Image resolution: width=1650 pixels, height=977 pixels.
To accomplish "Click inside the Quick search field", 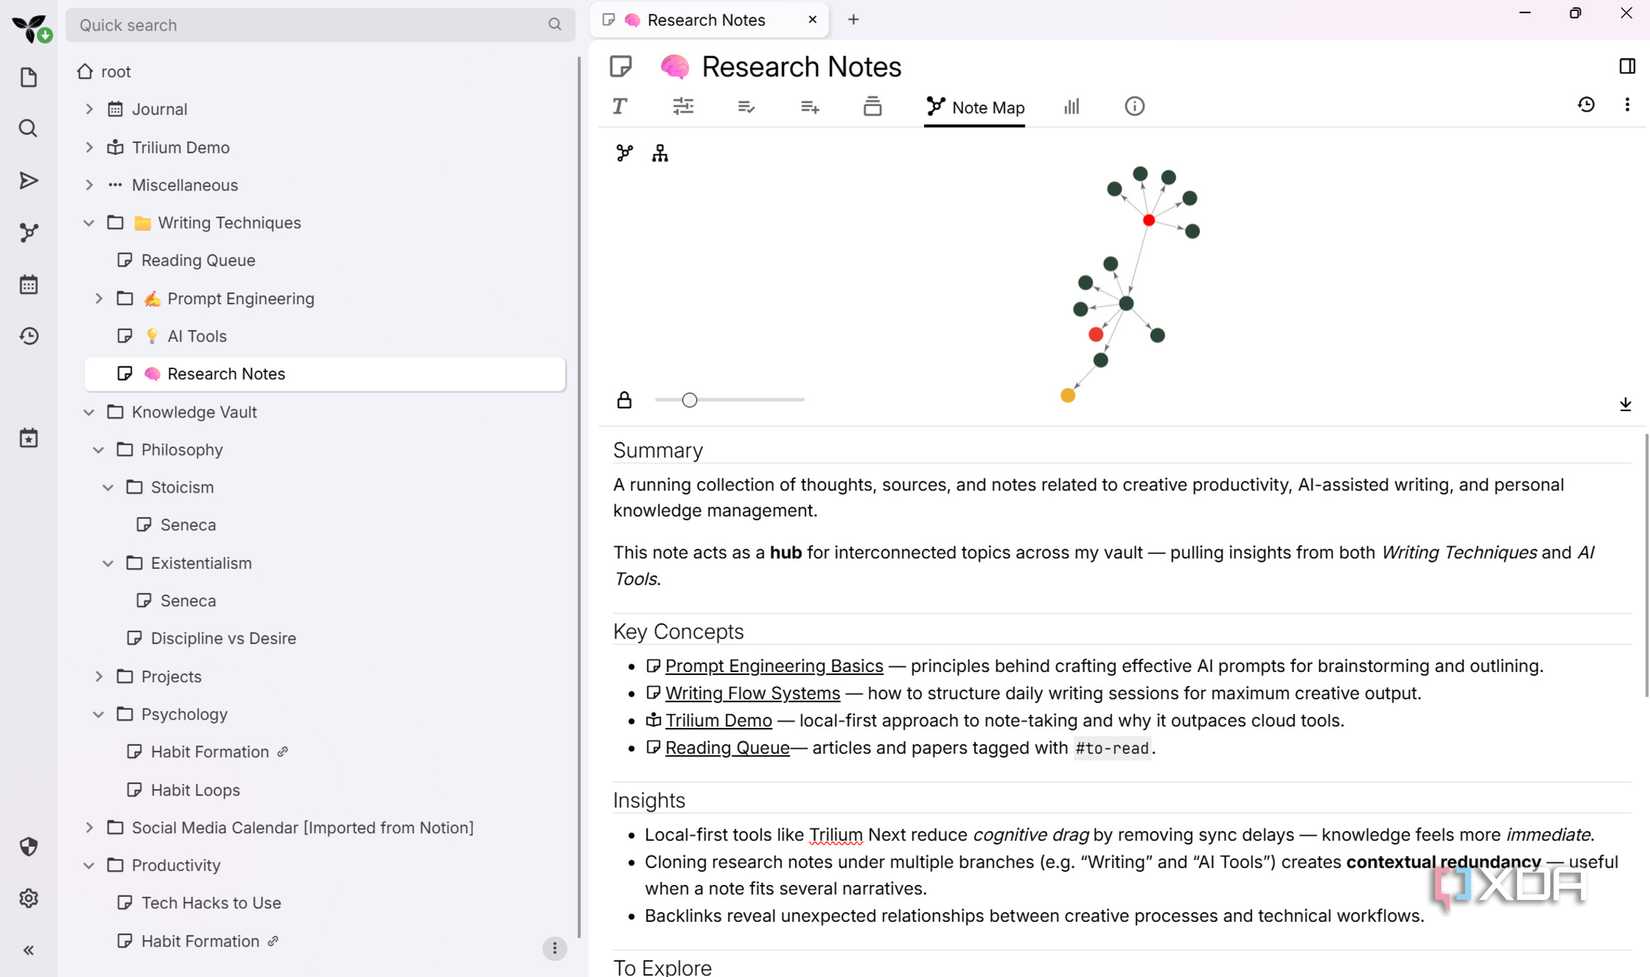I will (x=300, y=25).
